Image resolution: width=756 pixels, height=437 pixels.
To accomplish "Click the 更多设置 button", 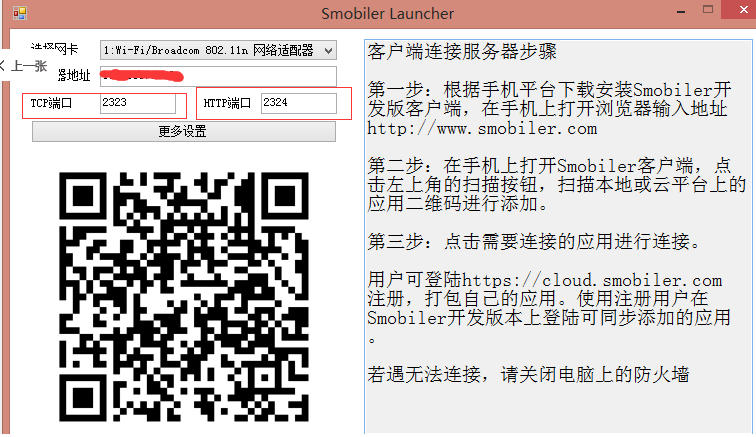I will pyautogui.click(x=184, y=131).
